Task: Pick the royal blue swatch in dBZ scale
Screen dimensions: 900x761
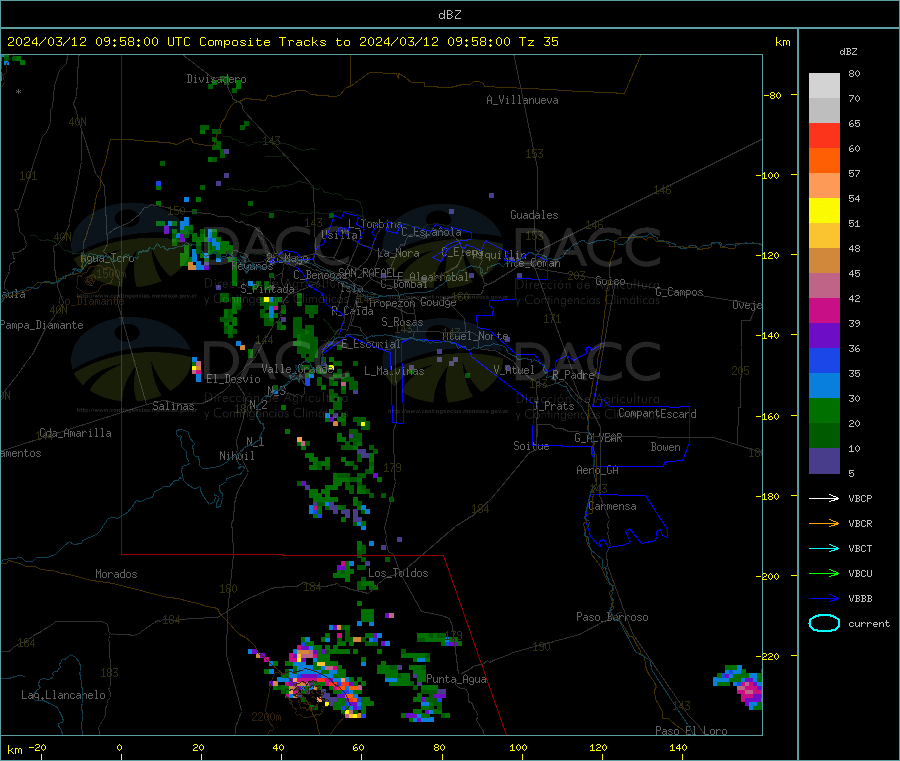Action: coord(824,360)
